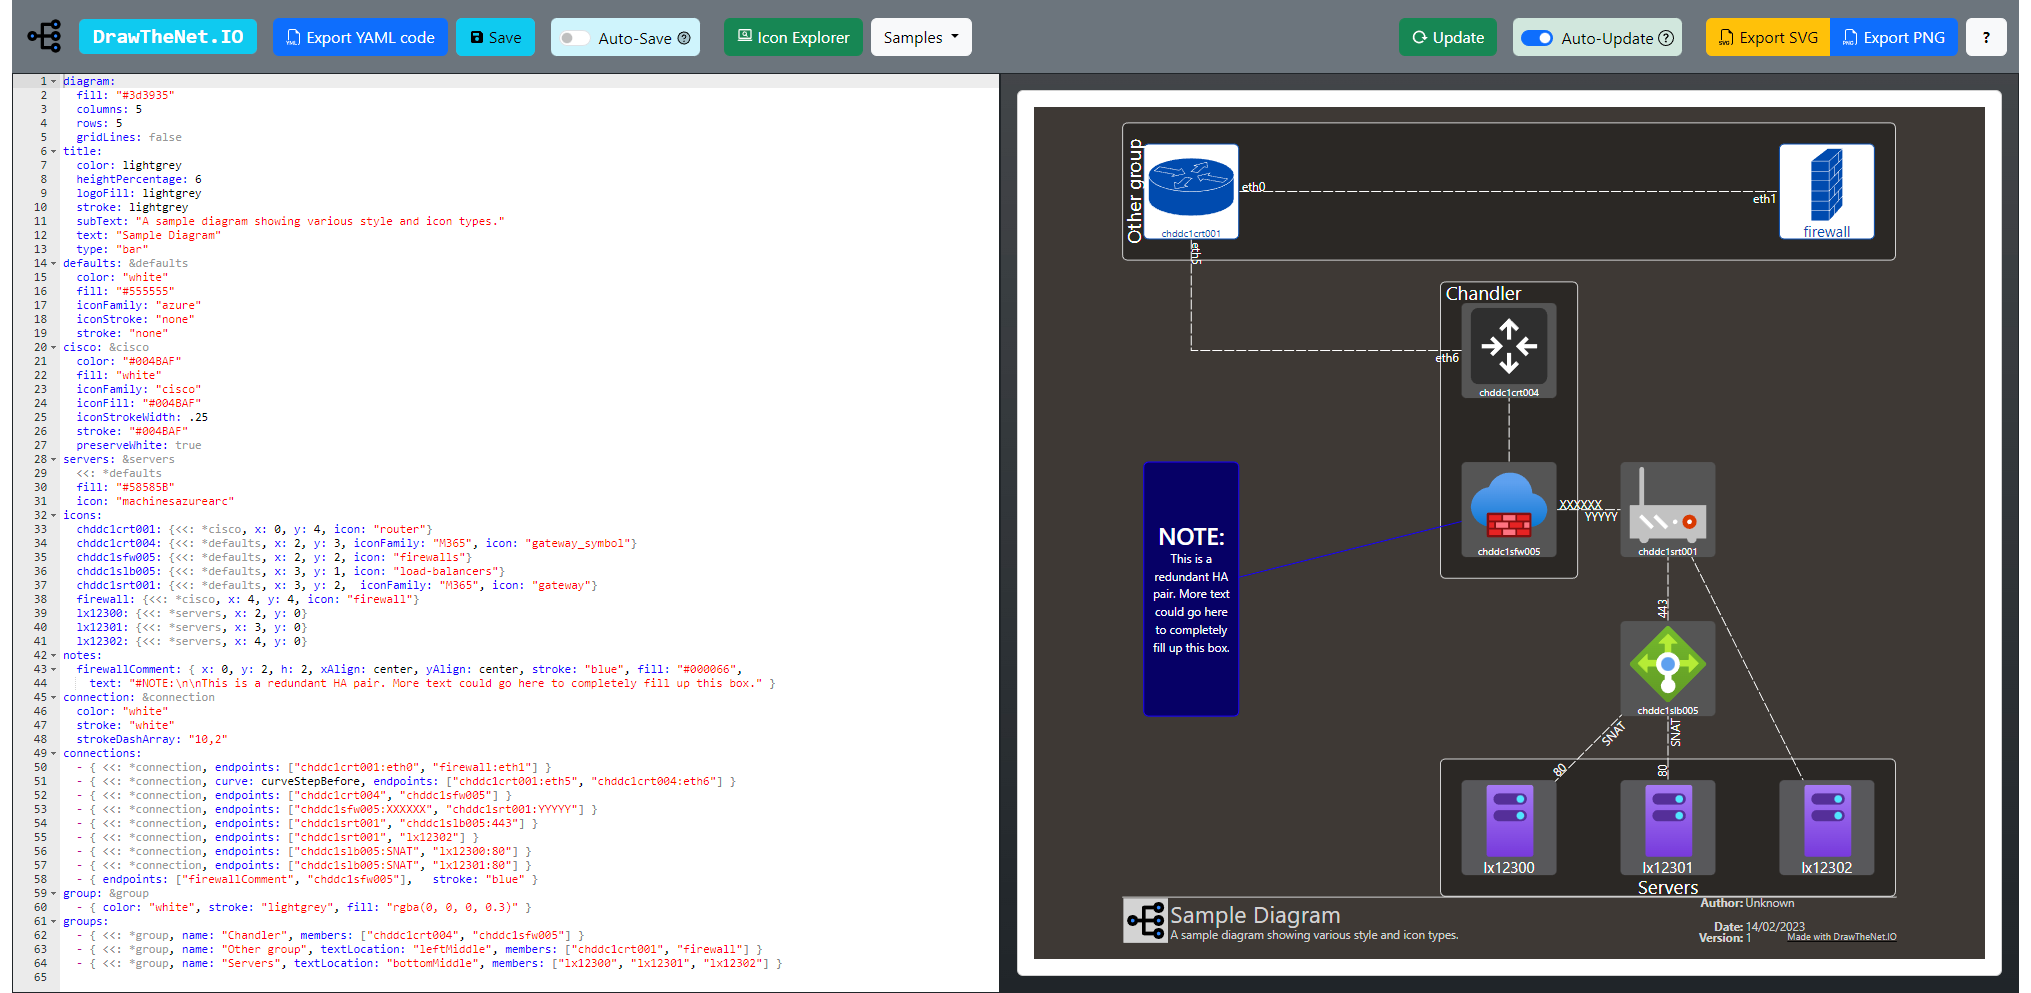Click the Sample Diagram title text
Screen dimensions: 2031x993
[1254, 915]
